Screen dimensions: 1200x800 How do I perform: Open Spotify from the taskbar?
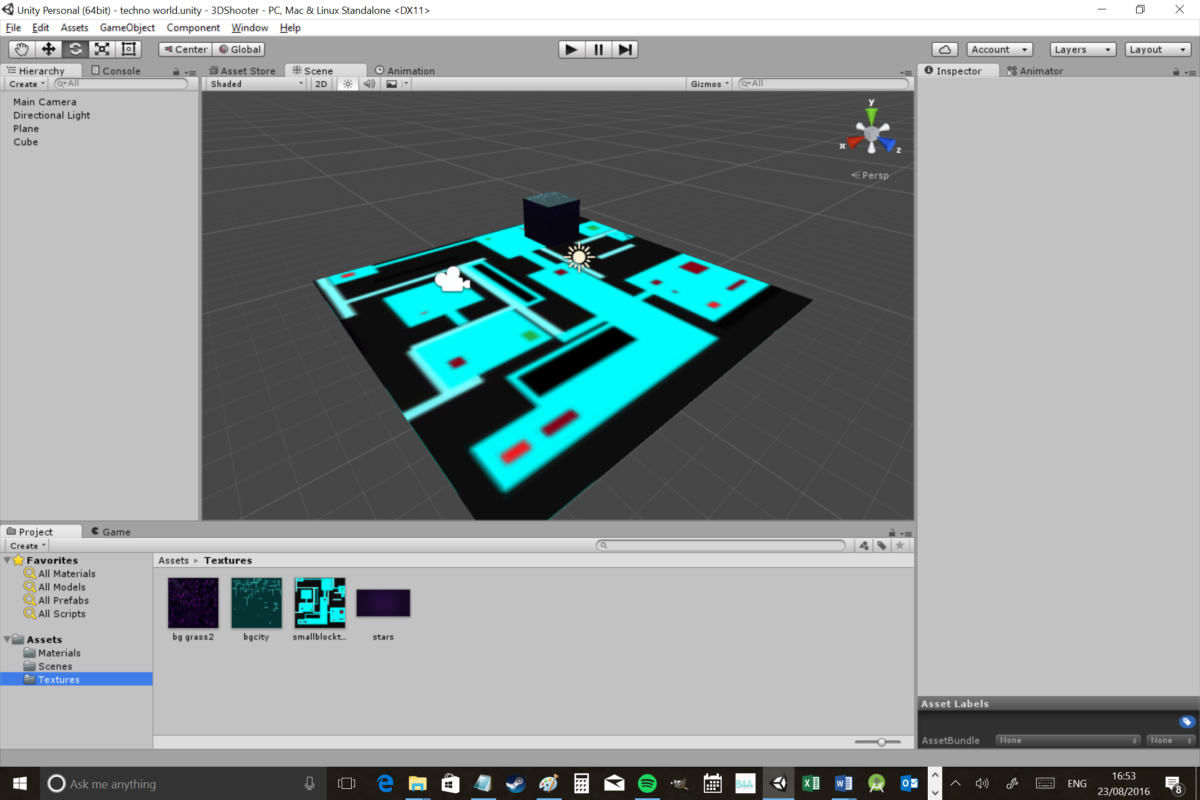(x=647, y=784)
